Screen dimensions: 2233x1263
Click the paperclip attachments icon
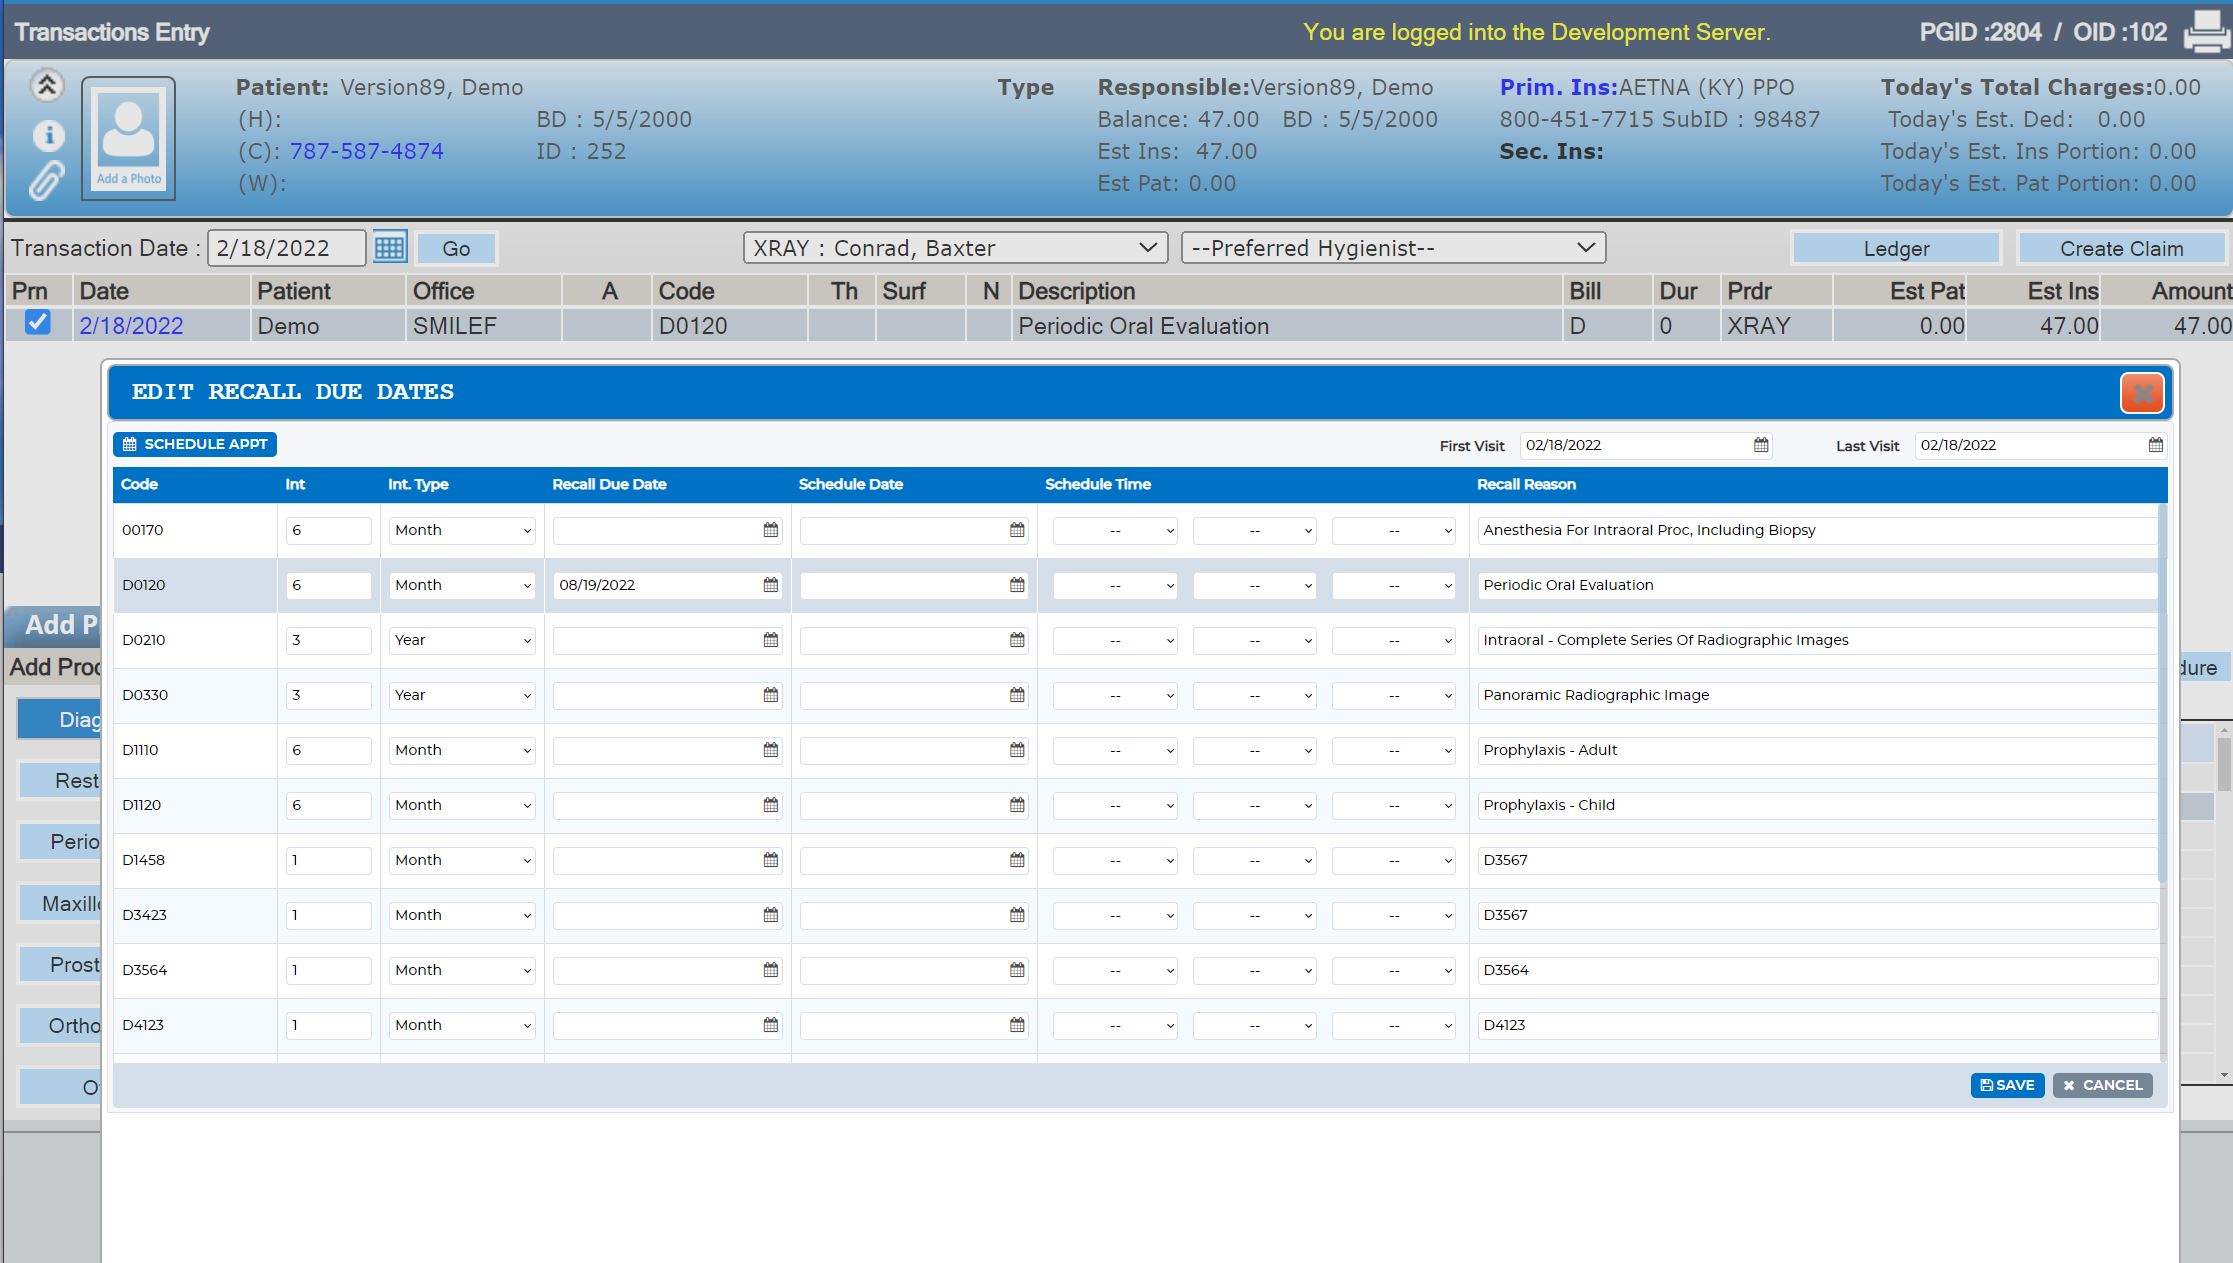[46, 181]
